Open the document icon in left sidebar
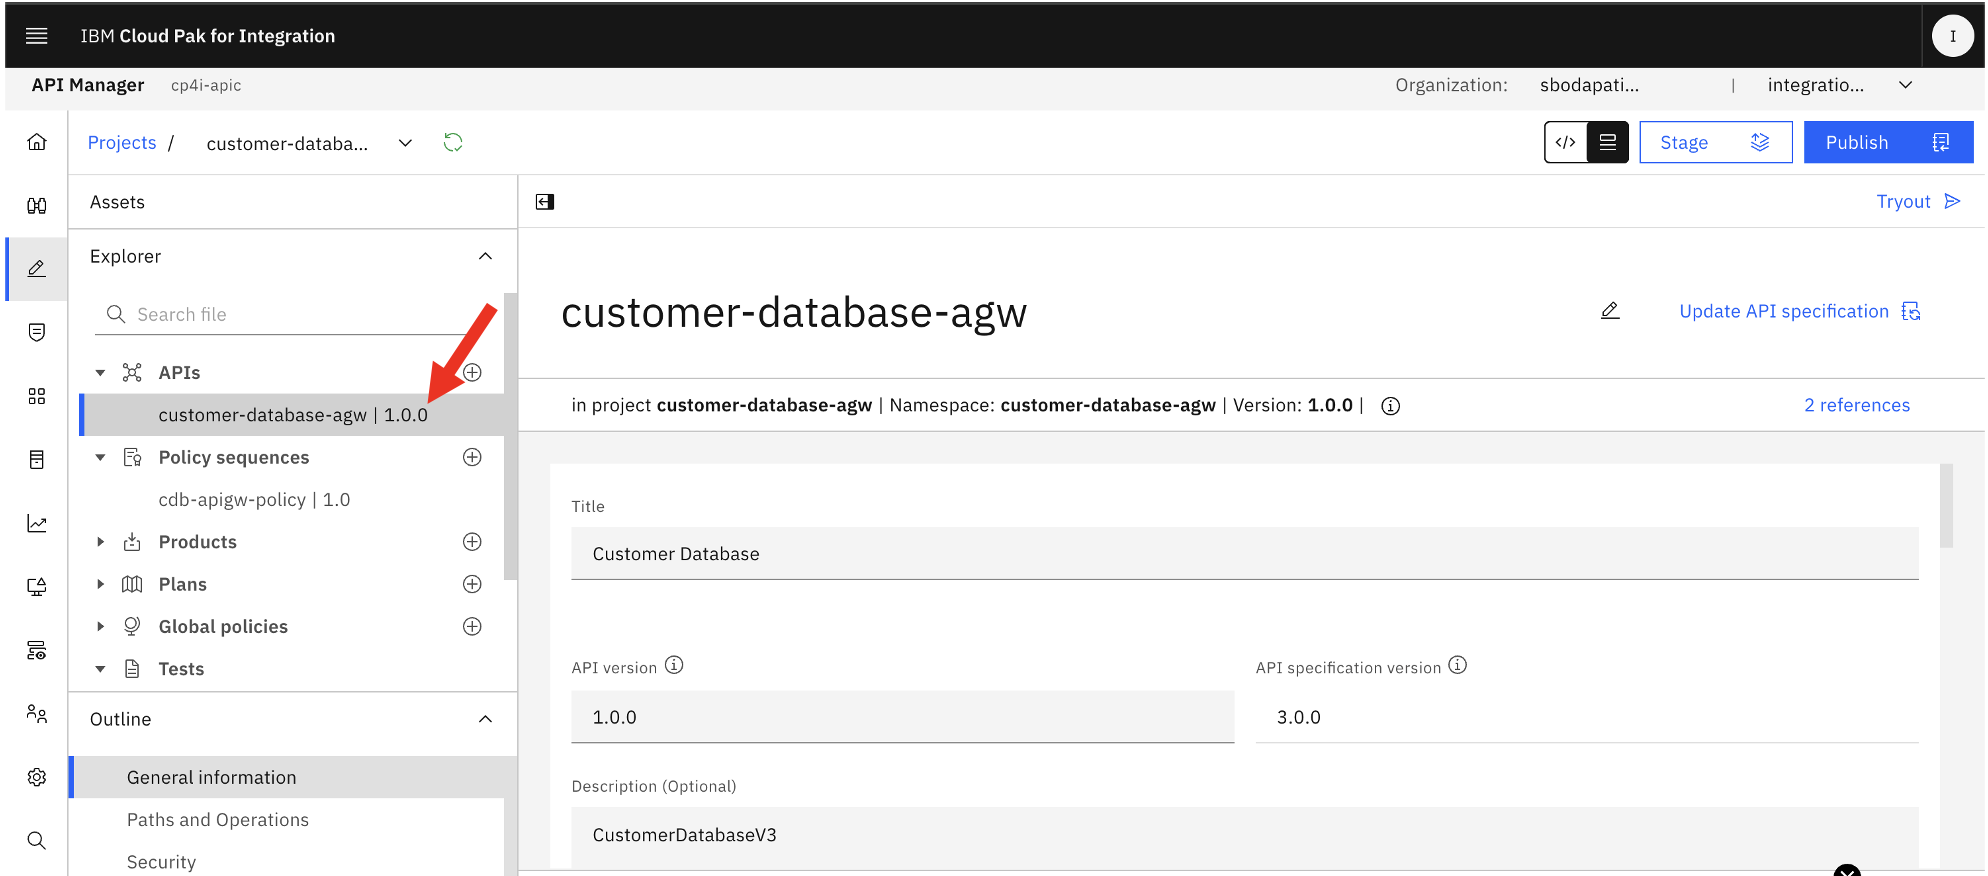Image resolution: width=1988 pixels, height=876 pixels. (37, 459)
